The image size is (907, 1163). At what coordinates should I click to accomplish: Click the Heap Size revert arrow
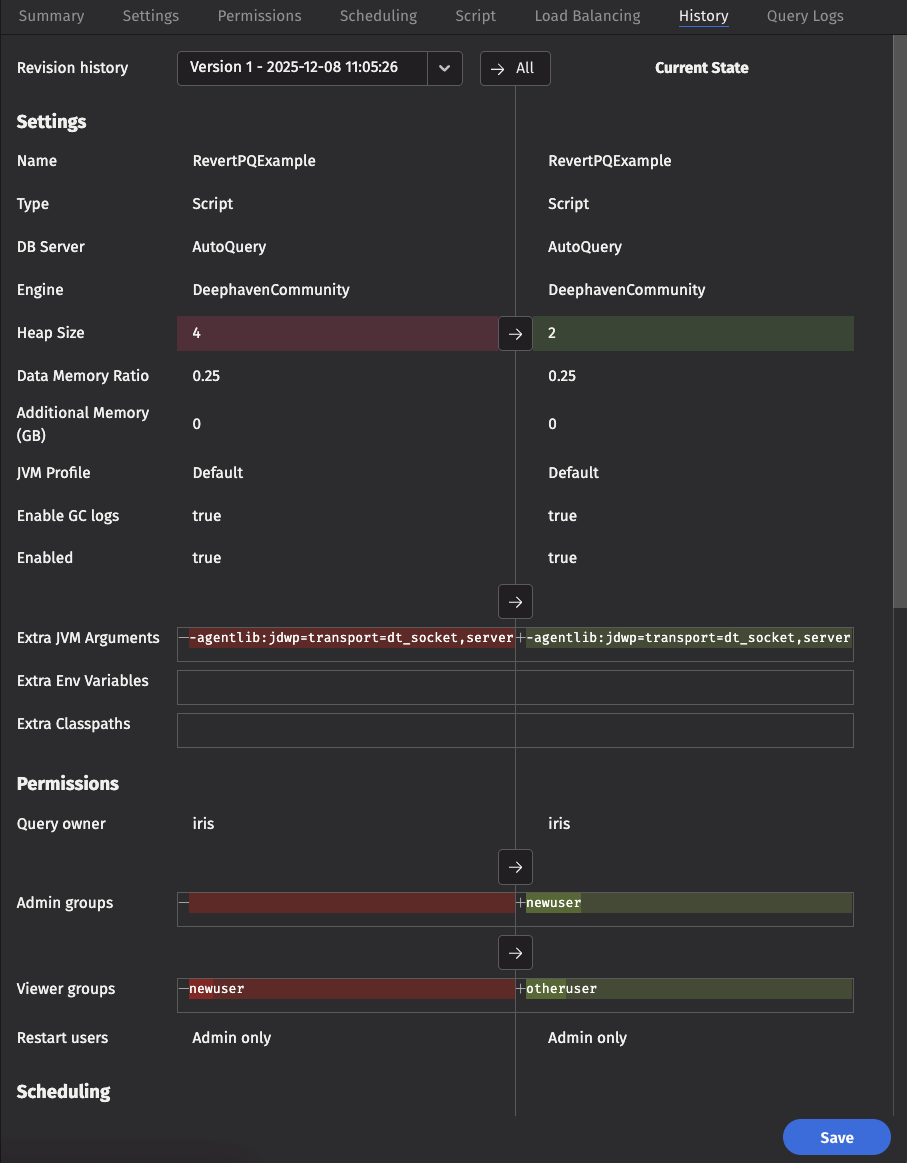[515, 334]
